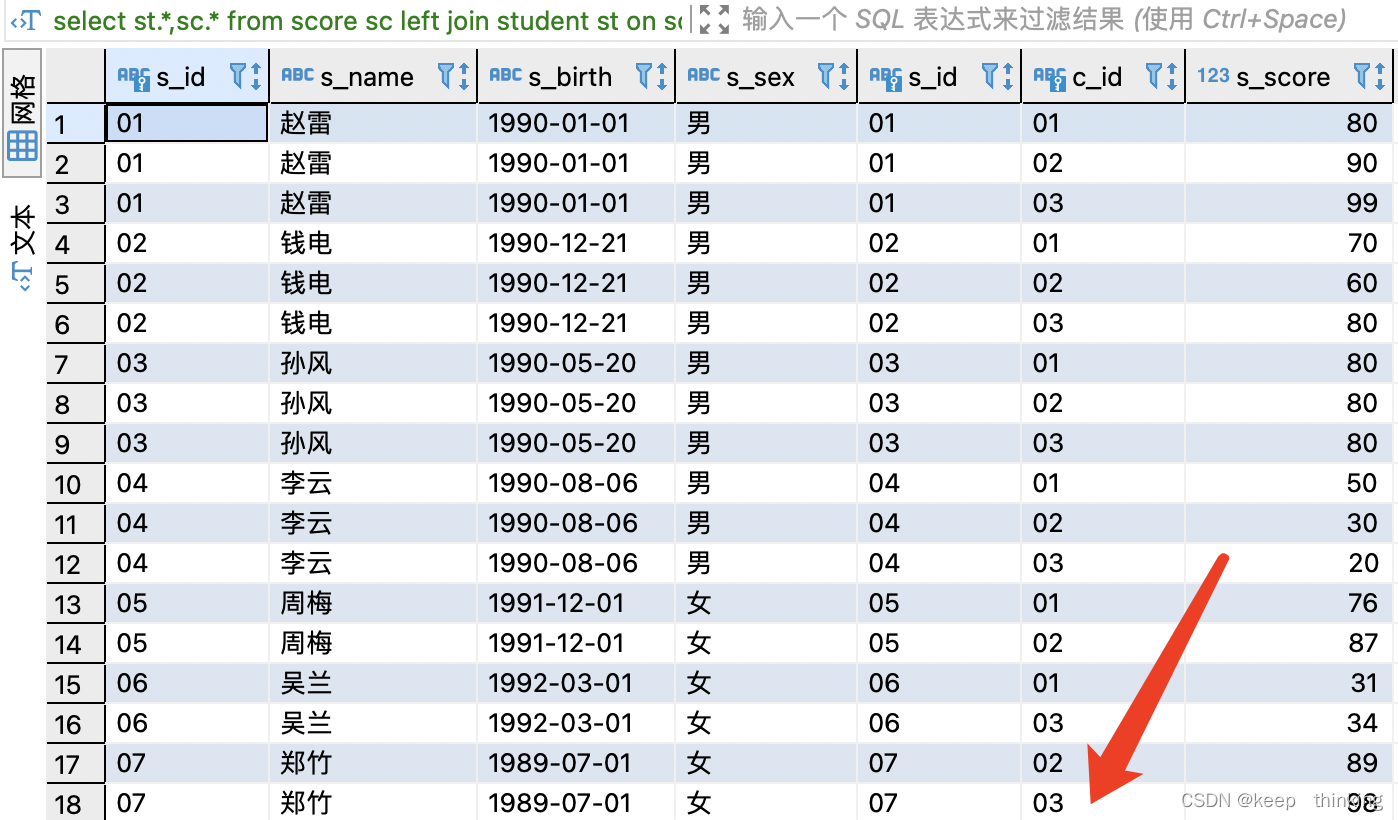This screenshot has width=1398, height=820.
Task: Click the 1990-12-21 birth cell in row 5
Action: coord(577,283)
